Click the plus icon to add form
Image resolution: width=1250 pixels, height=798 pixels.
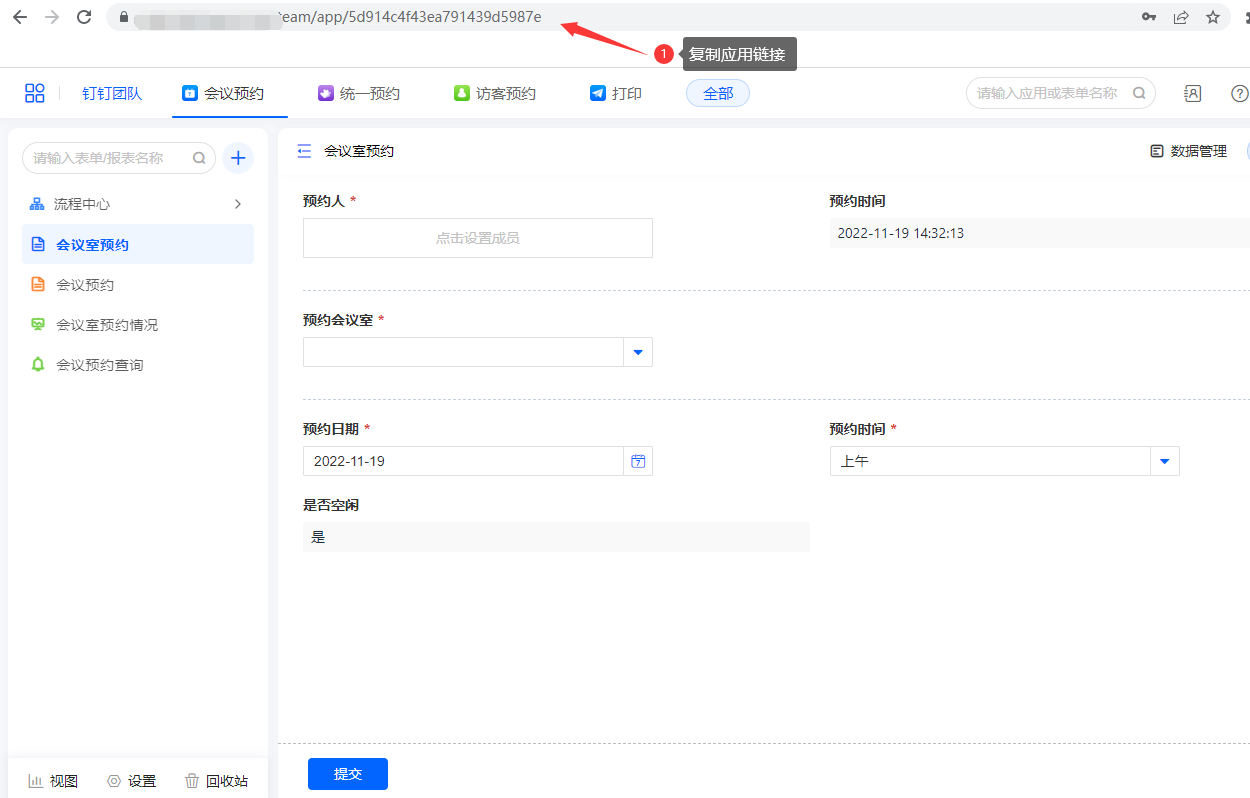[x=238, y=158]
